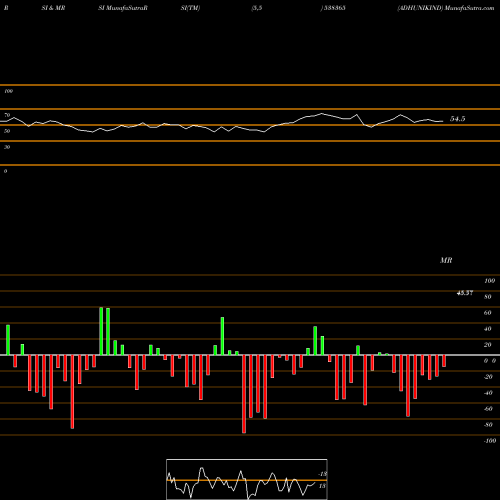Click the 30 level label on RSI axis

7,147
